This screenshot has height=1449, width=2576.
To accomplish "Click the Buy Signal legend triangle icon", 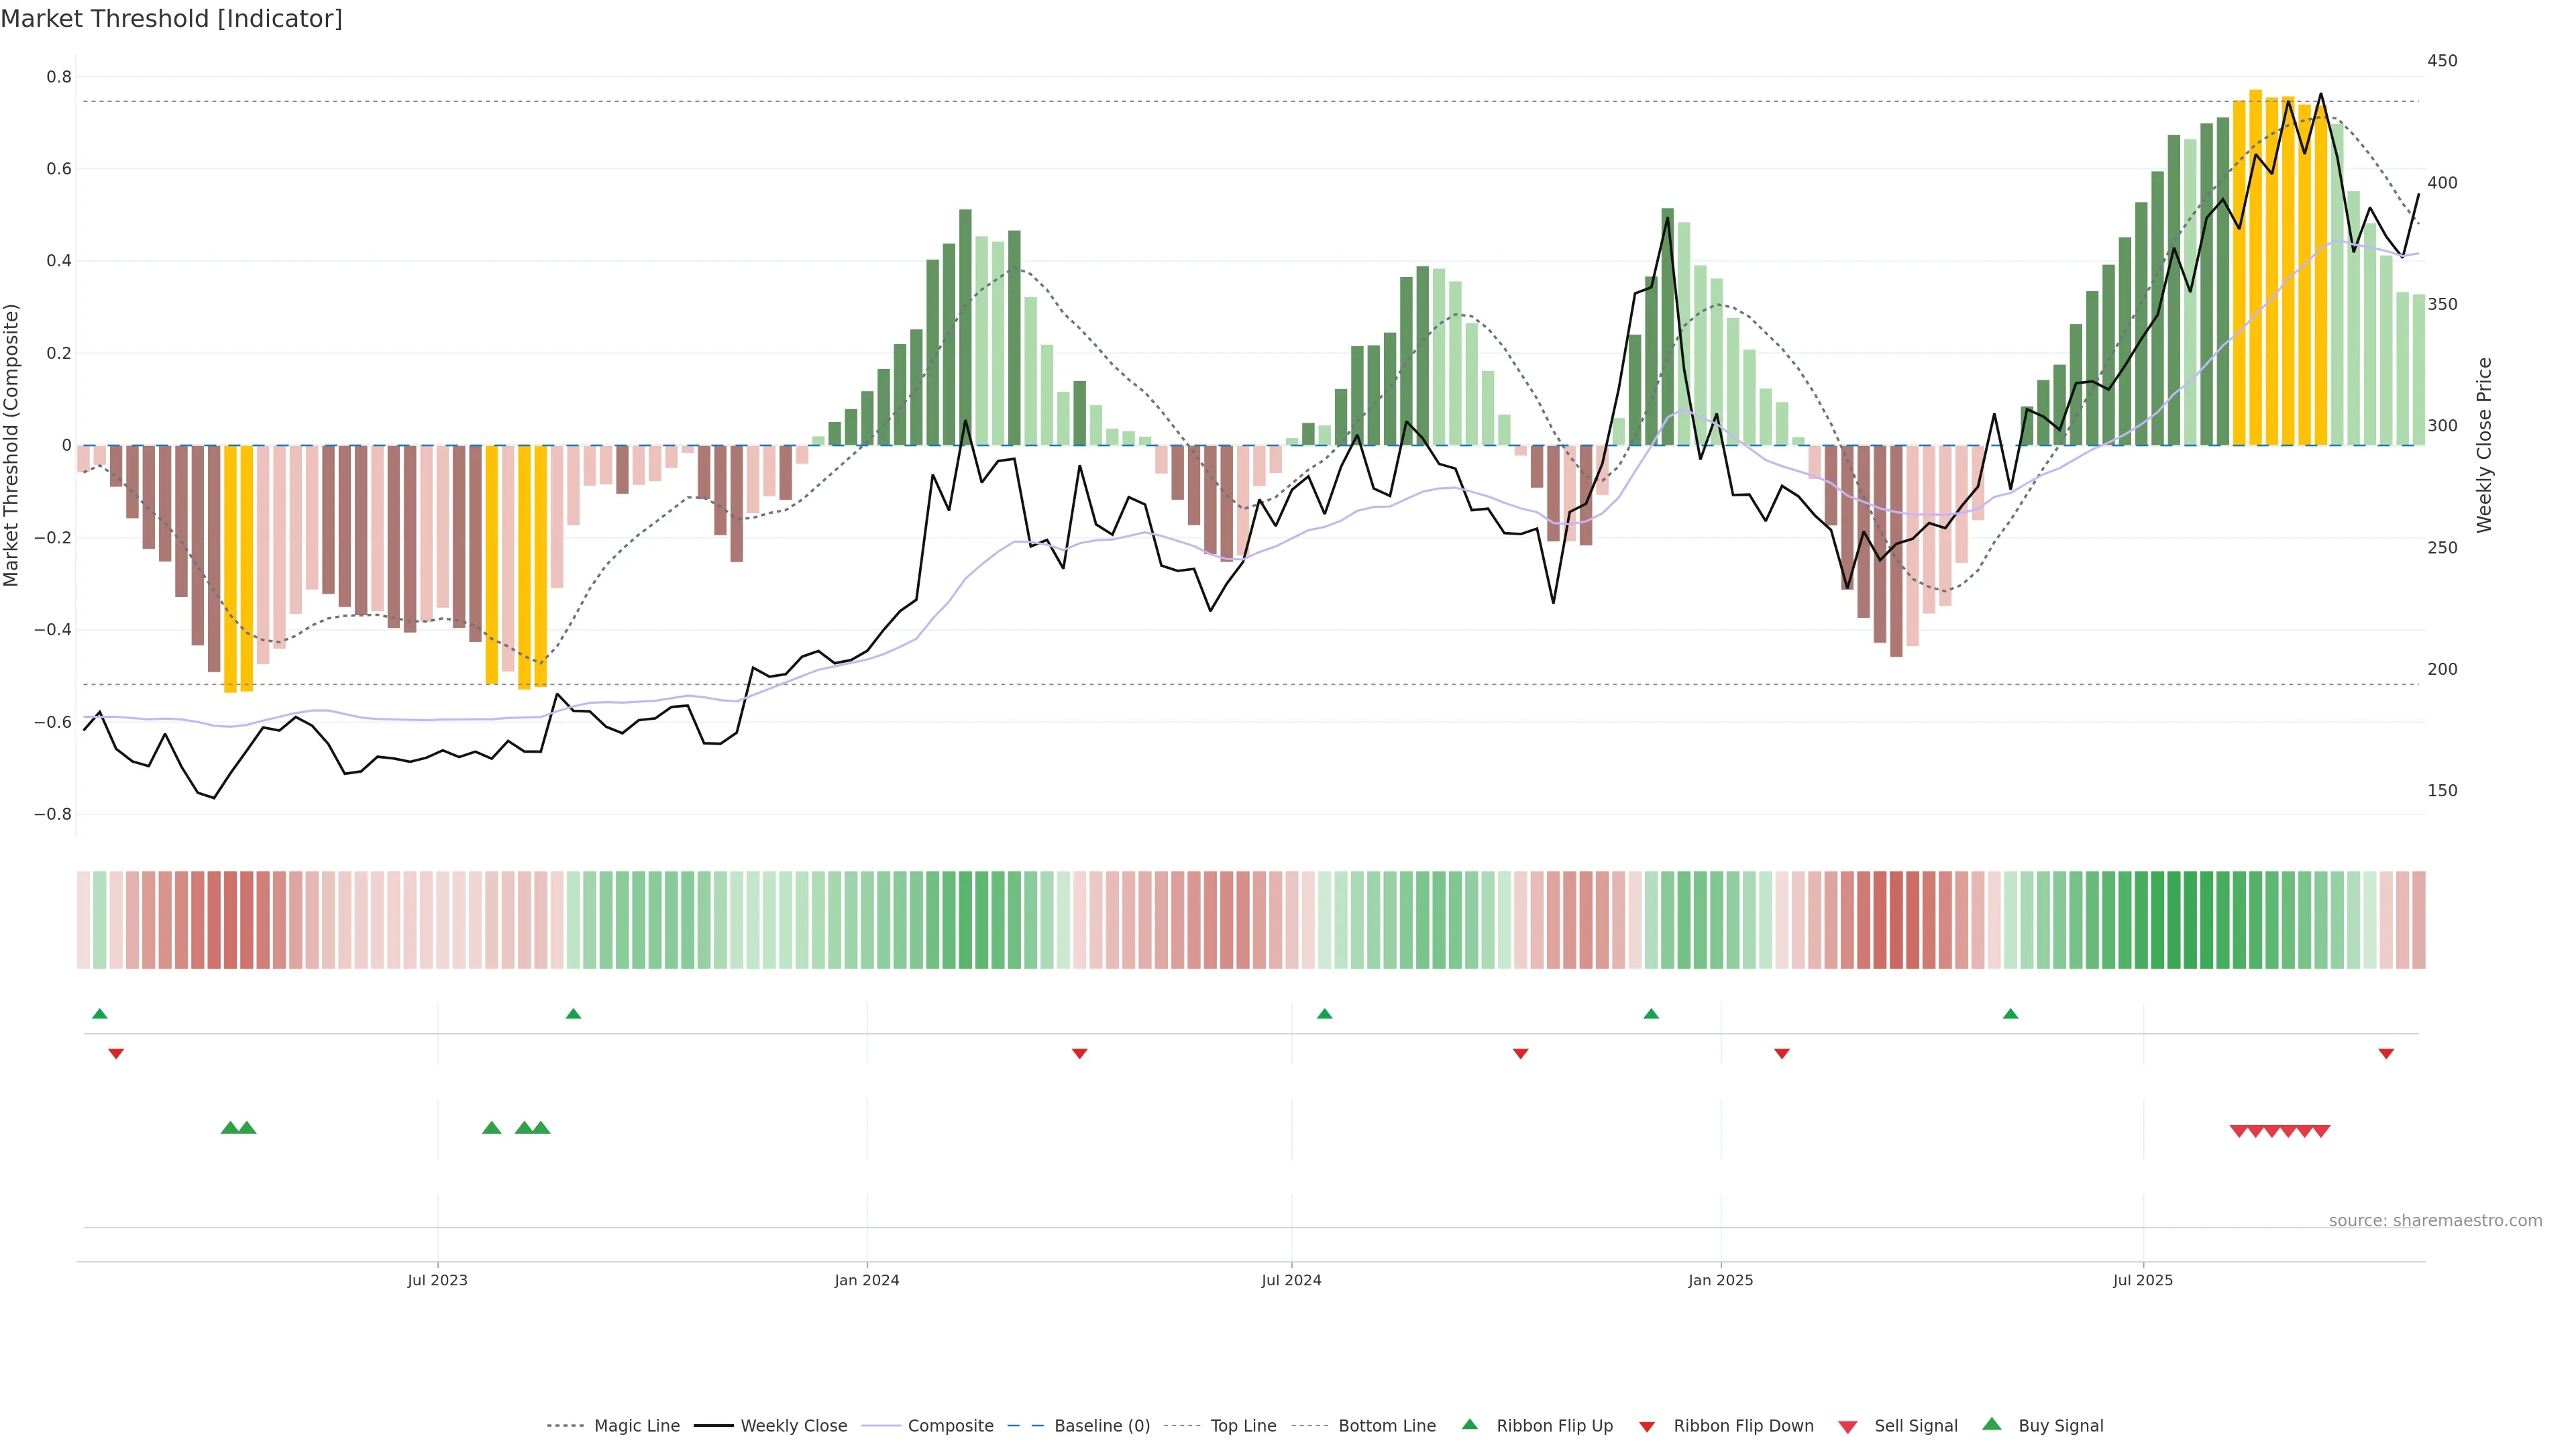I will click(x=1992, y=1424).
